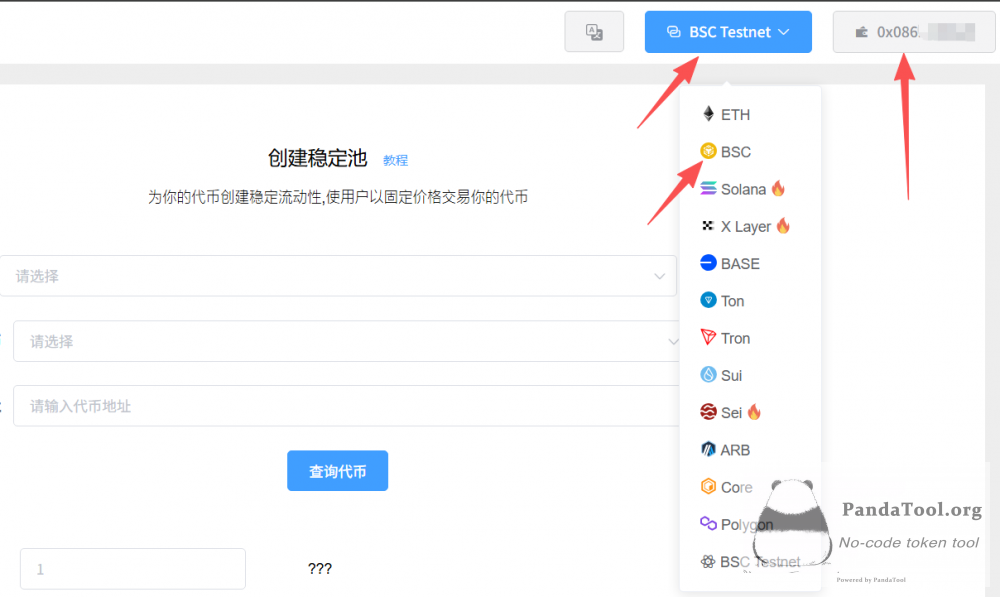The image size is (1000, 597).
Task: Click the ETH chain icon in the list
Action: [708, 114]
